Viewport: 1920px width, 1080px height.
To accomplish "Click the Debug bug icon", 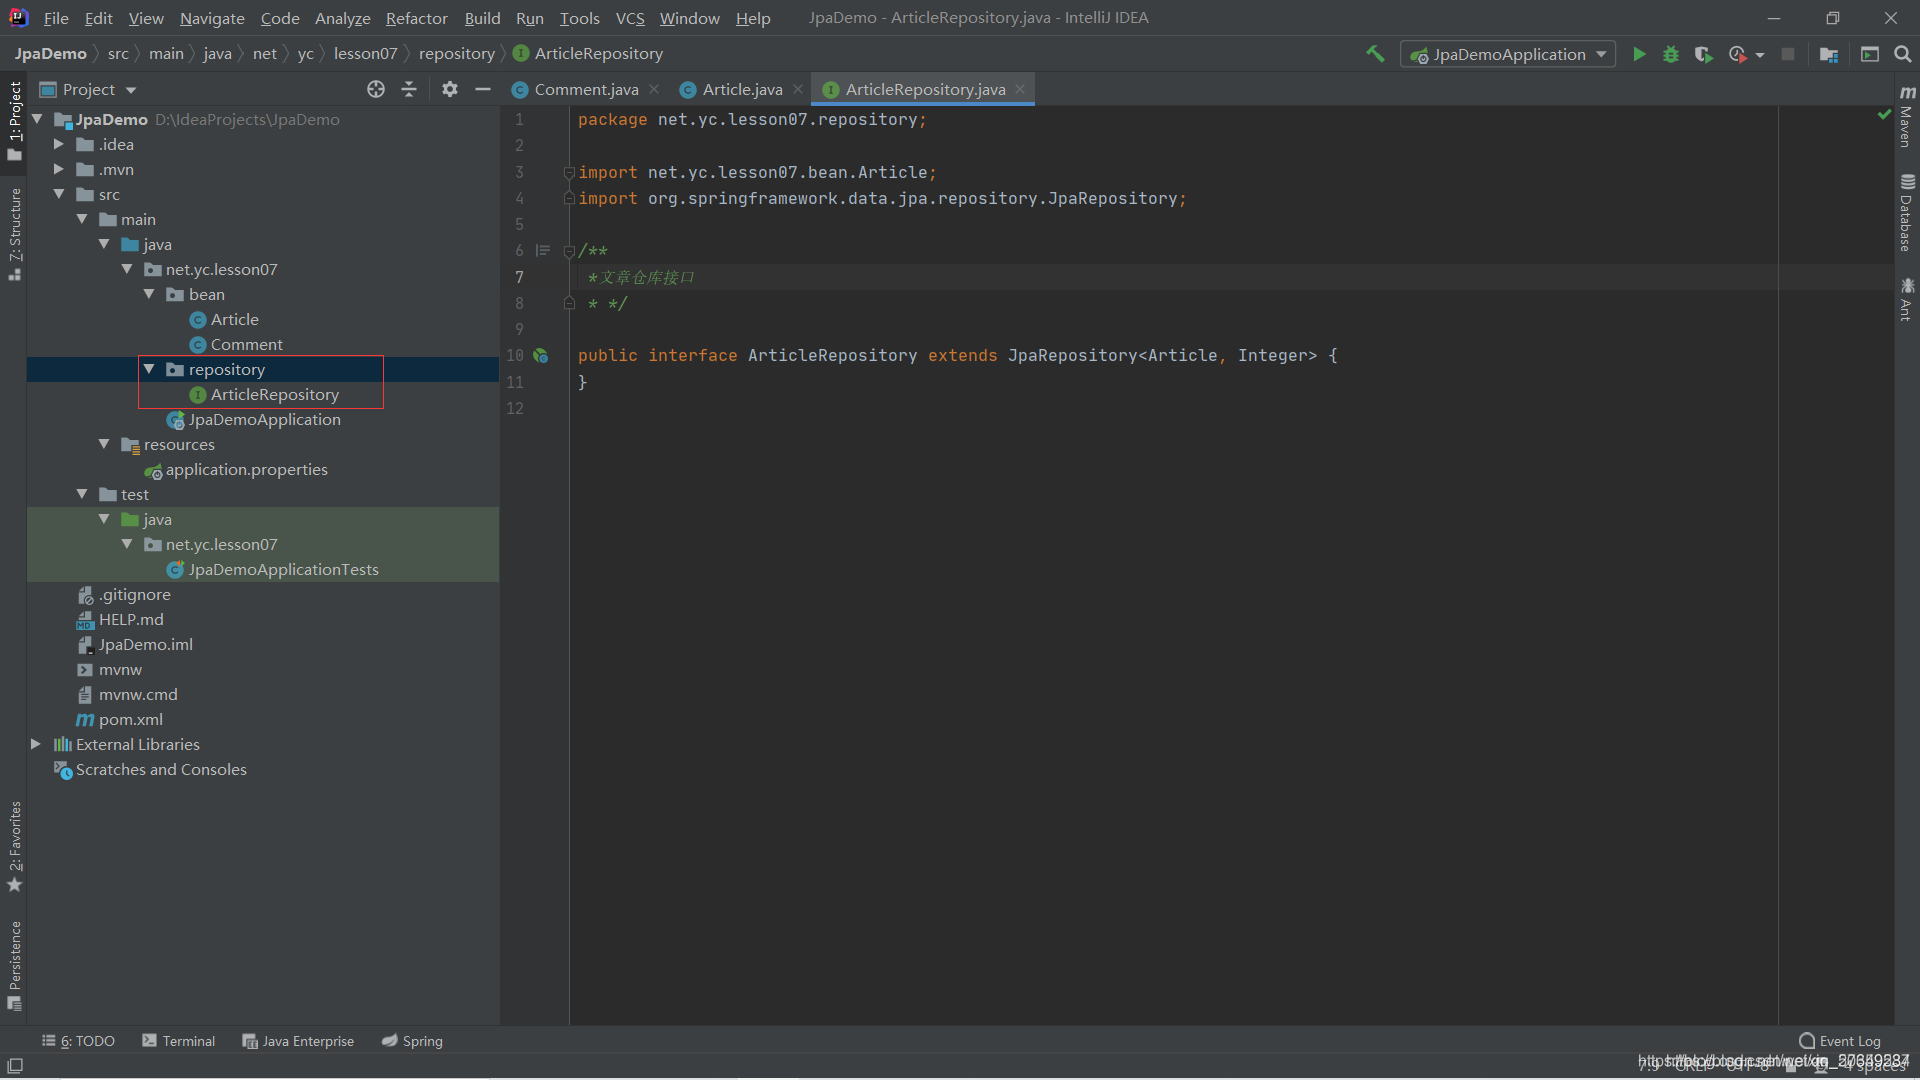I will pyautogui.click(x=1671, y=54).
